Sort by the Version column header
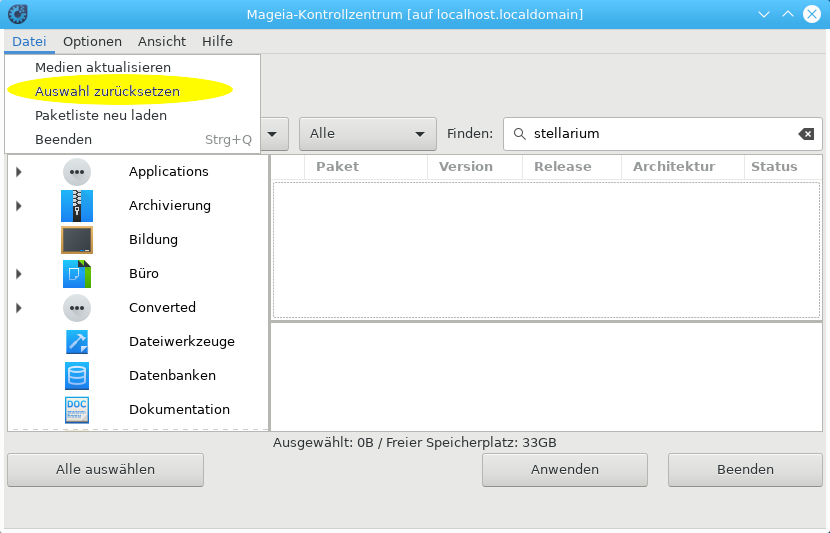 pyautogui.click(x=475, y=167)
